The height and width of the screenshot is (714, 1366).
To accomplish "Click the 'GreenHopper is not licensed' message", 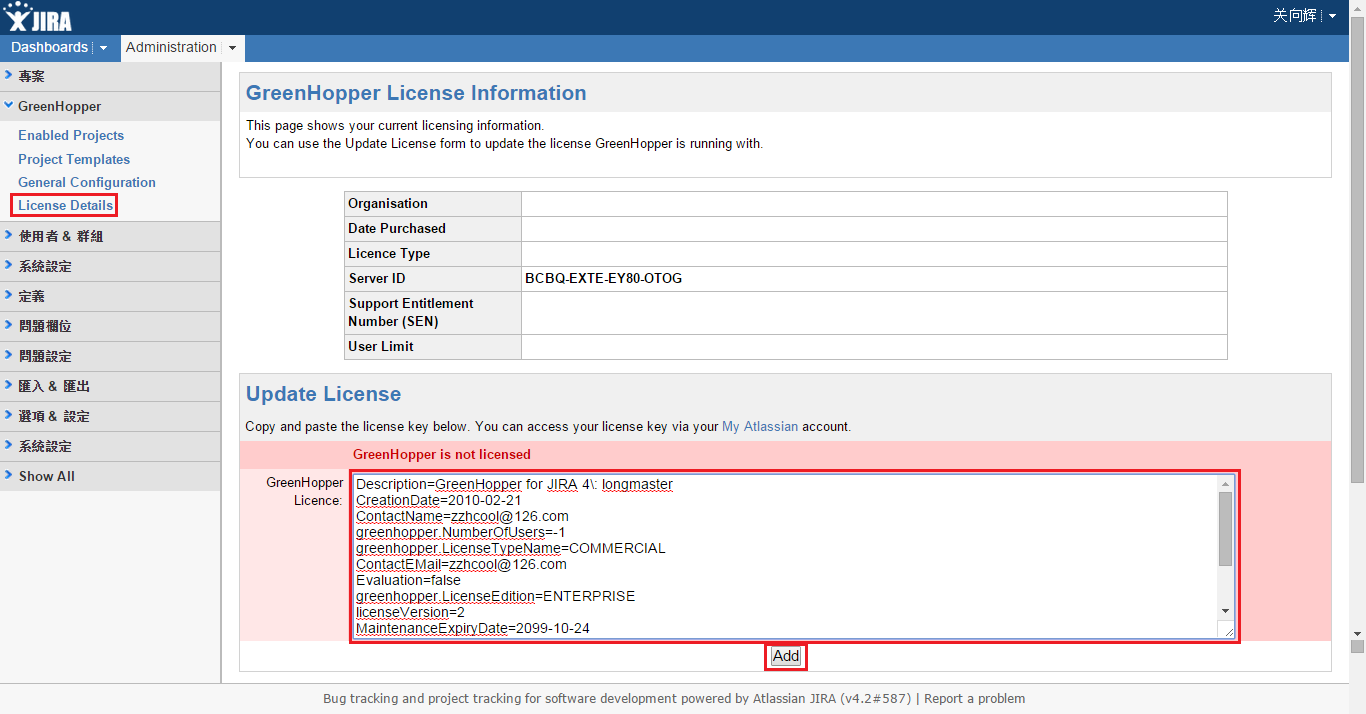I will [442, 454].
